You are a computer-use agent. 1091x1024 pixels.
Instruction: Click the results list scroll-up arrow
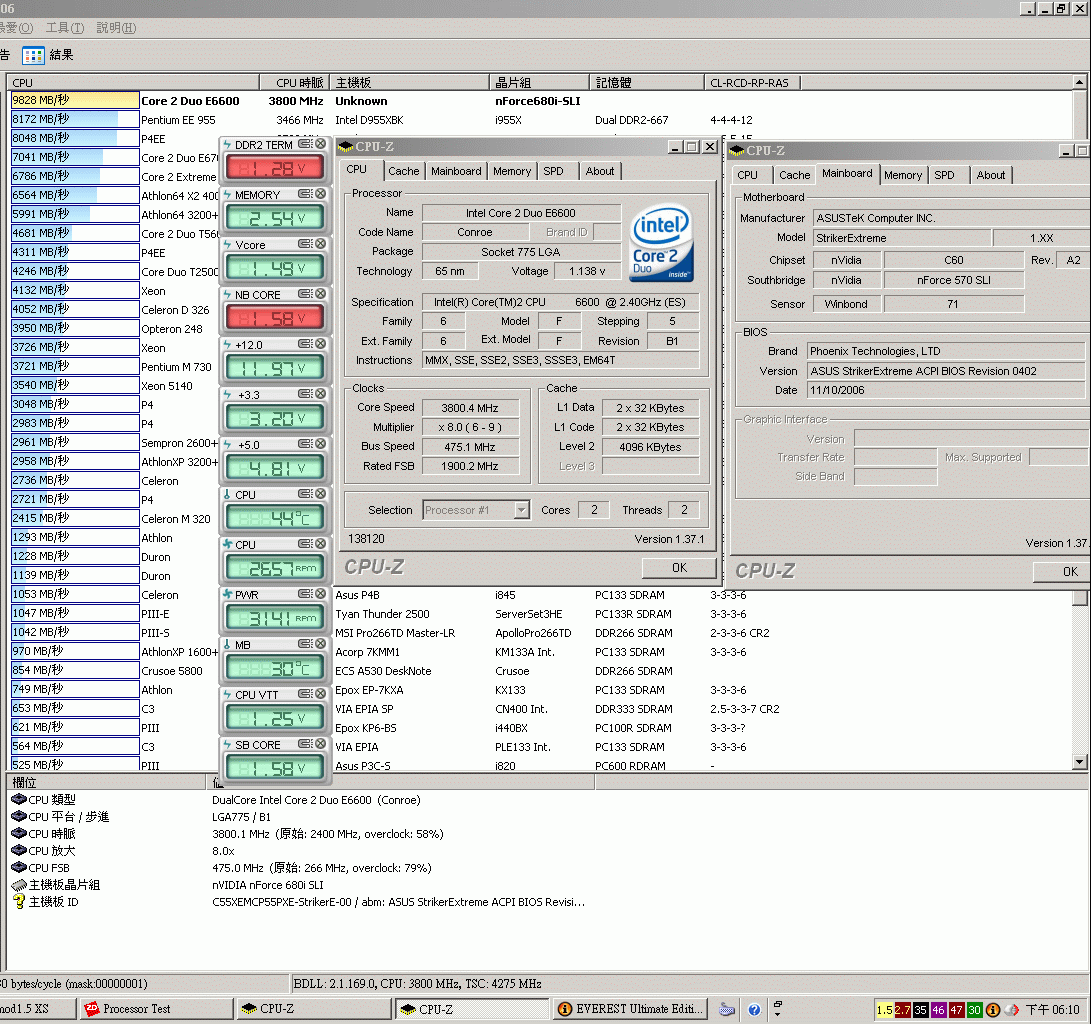1079,82
